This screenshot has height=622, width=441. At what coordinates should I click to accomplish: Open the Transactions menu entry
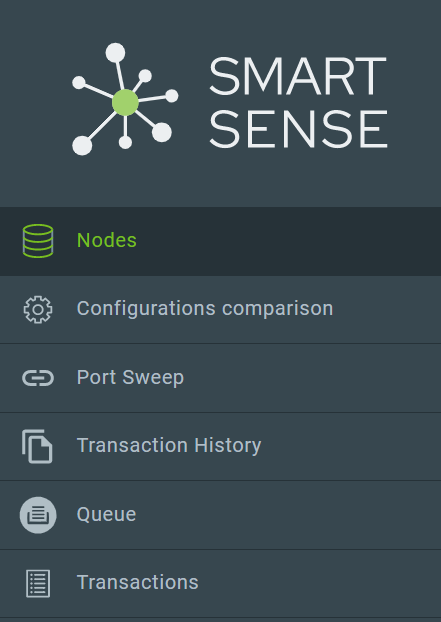(x=220, y=583)
